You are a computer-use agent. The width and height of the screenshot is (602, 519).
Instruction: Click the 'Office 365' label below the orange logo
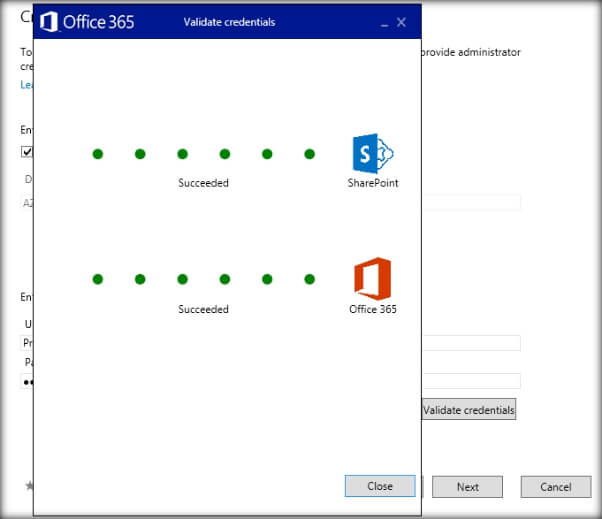tap(373, 309)
